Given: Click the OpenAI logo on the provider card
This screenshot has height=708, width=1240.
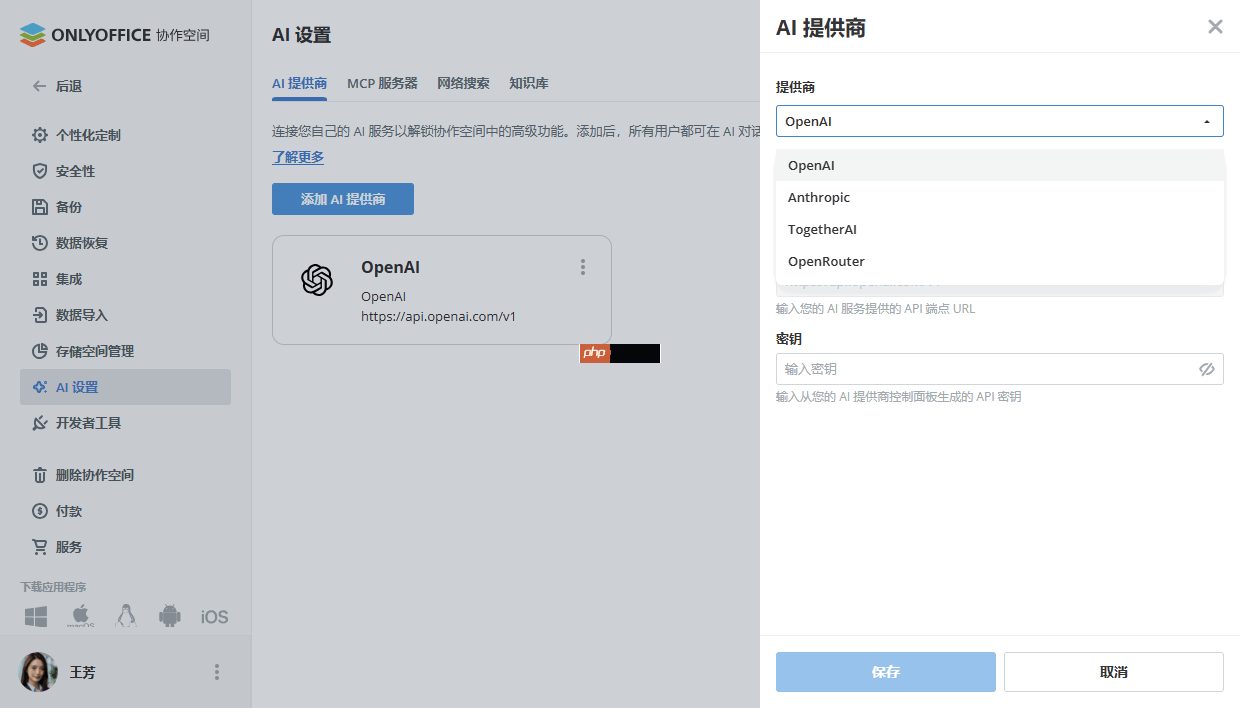Looking at the screenshot, I should point(317,282).
